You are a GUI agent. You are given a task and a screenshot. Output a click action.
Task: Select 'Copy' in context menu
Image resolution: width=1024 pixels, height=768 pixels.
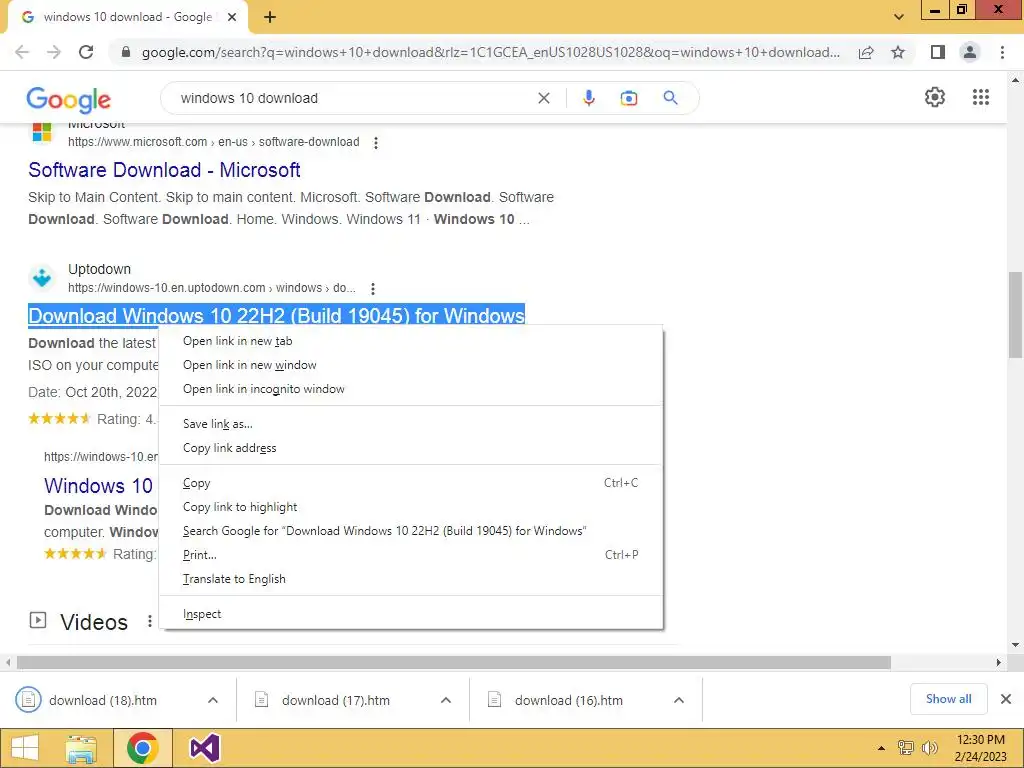411,483
